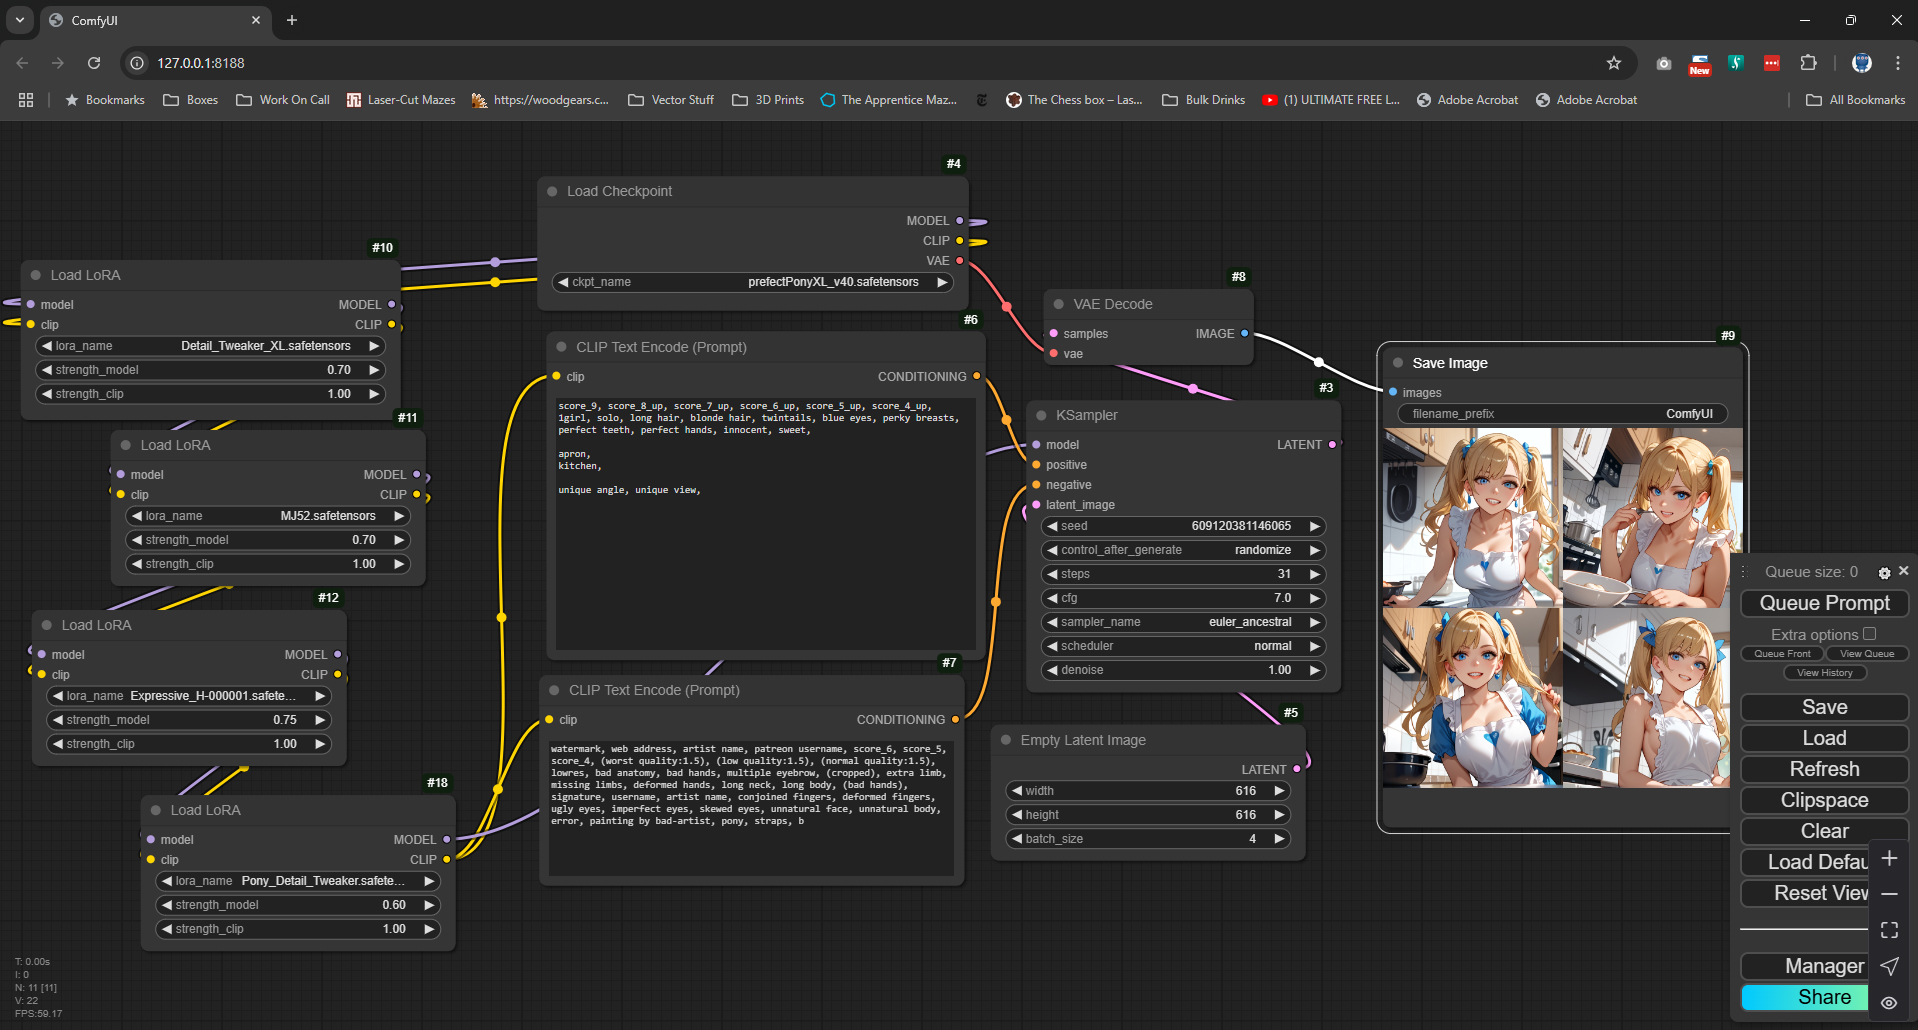This screenshot has height=1030, width=1918.
Task: Collapse the Save Image node dot
Action: point(1398,363)
